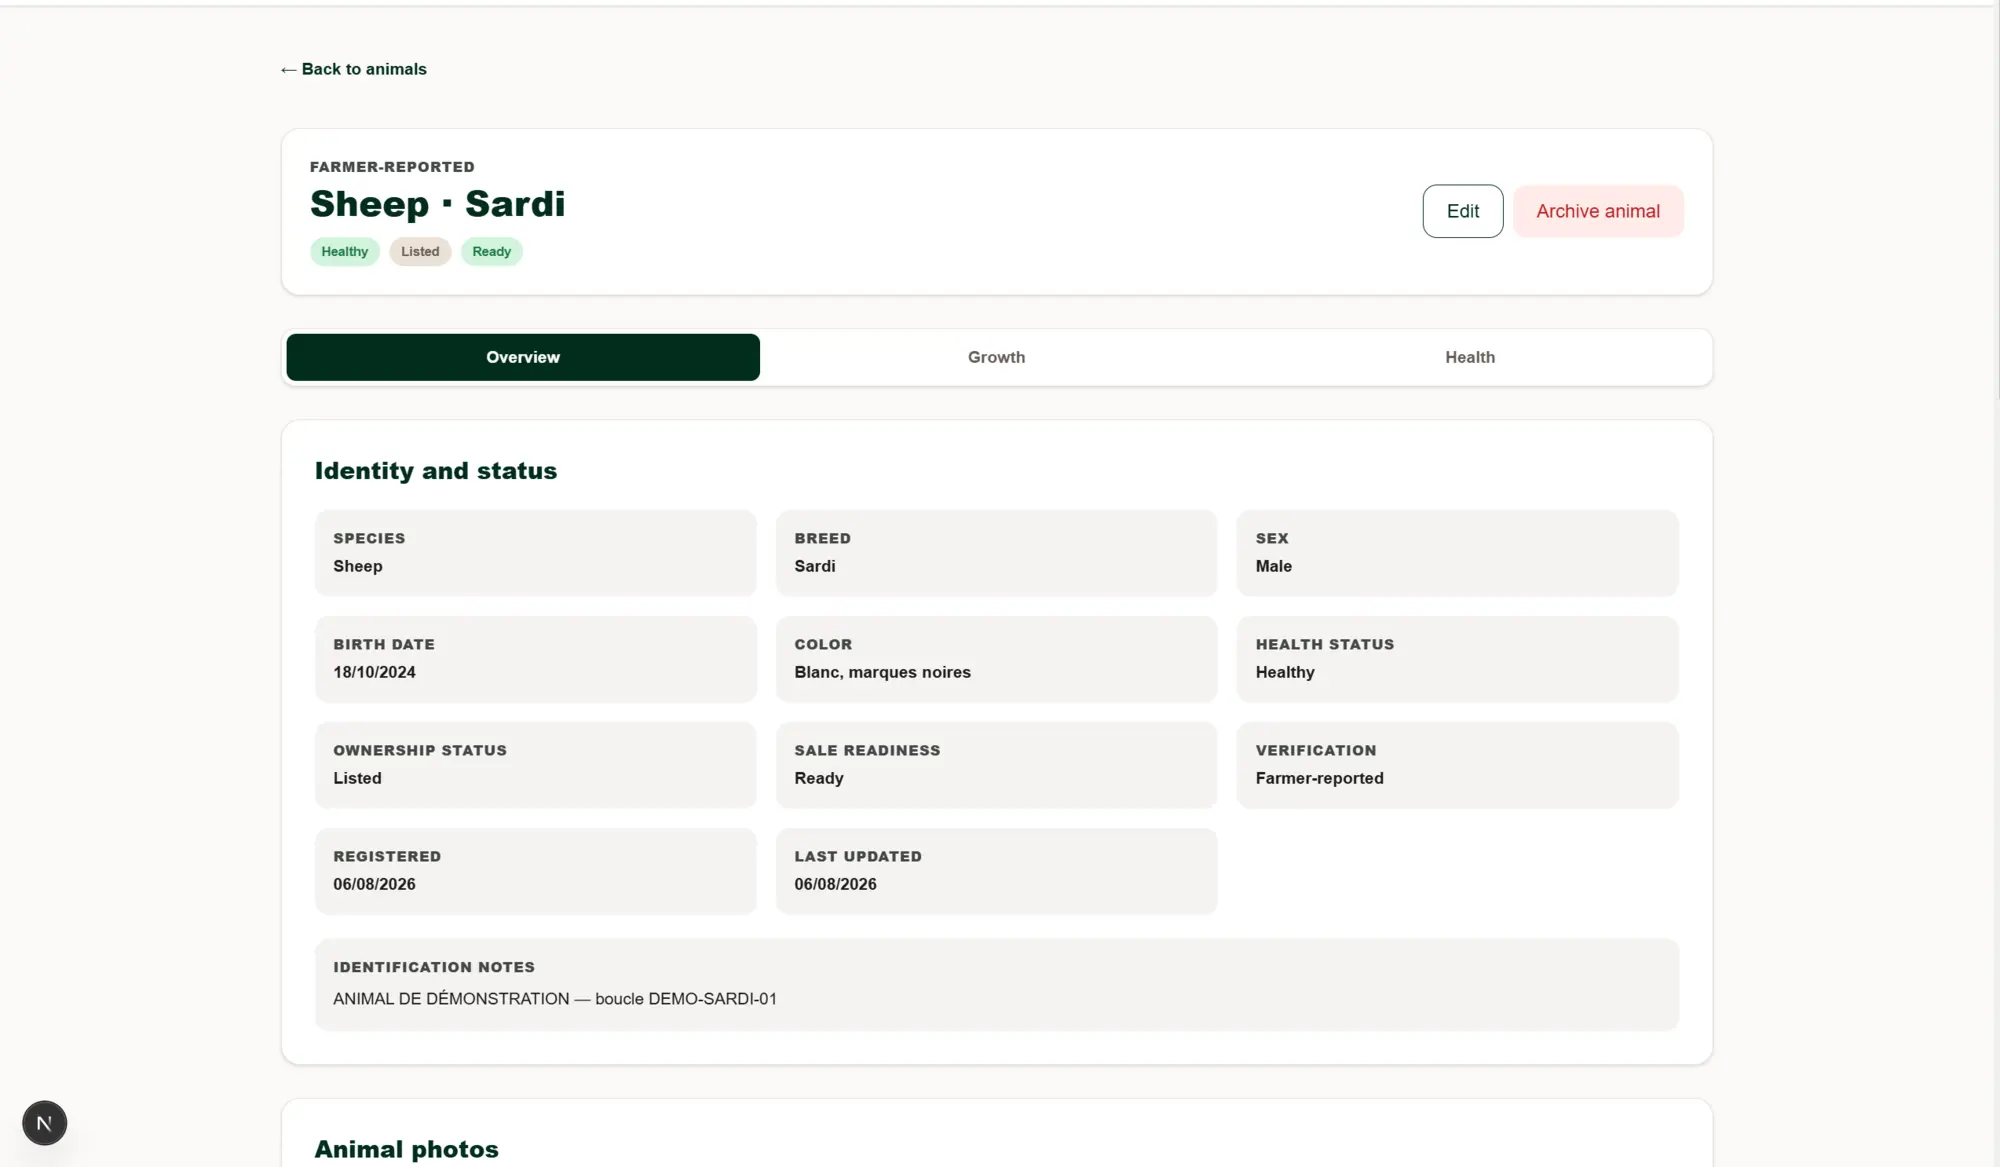Select the birth date 18/10/2024
Viewport: 2000px width, 1167px height.
374,672
